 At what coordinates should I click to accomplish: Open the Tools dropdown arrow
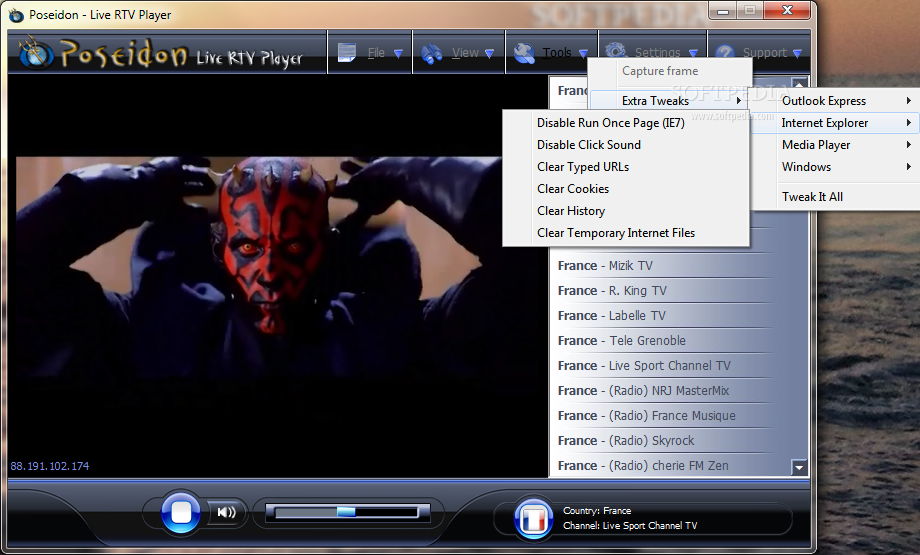coord(583,53)
